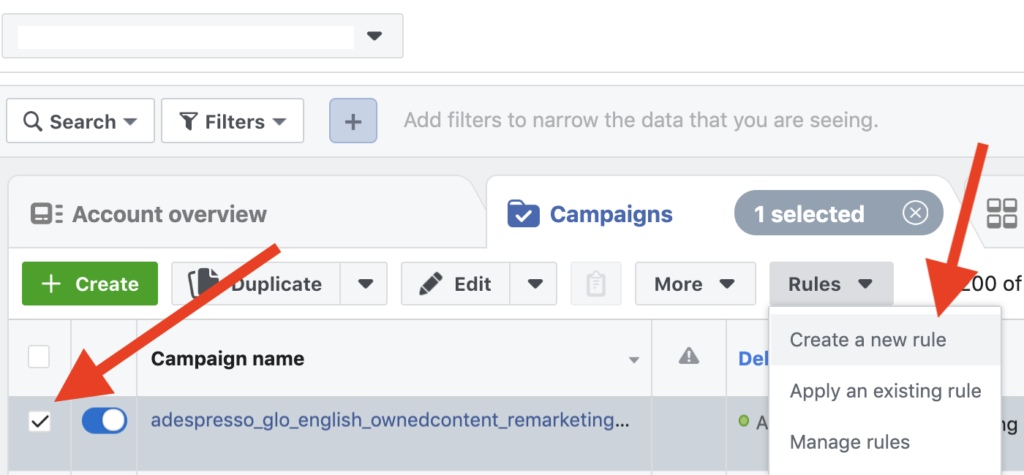Click the Duplicate button
This screenshot has height=475, width=1024.
[x=255, y=284]
